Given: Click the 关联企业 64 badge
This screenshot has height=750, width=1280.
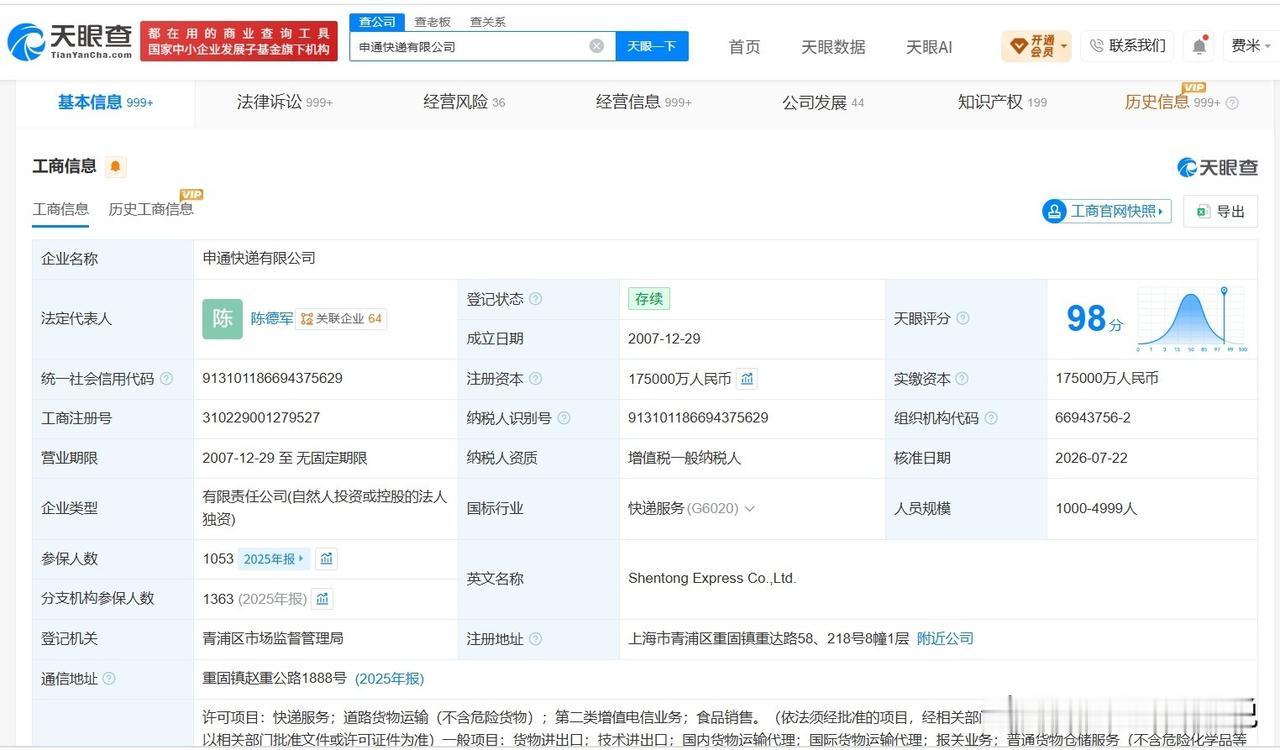Looking at the screenshot, I should [x=341, y=319].
